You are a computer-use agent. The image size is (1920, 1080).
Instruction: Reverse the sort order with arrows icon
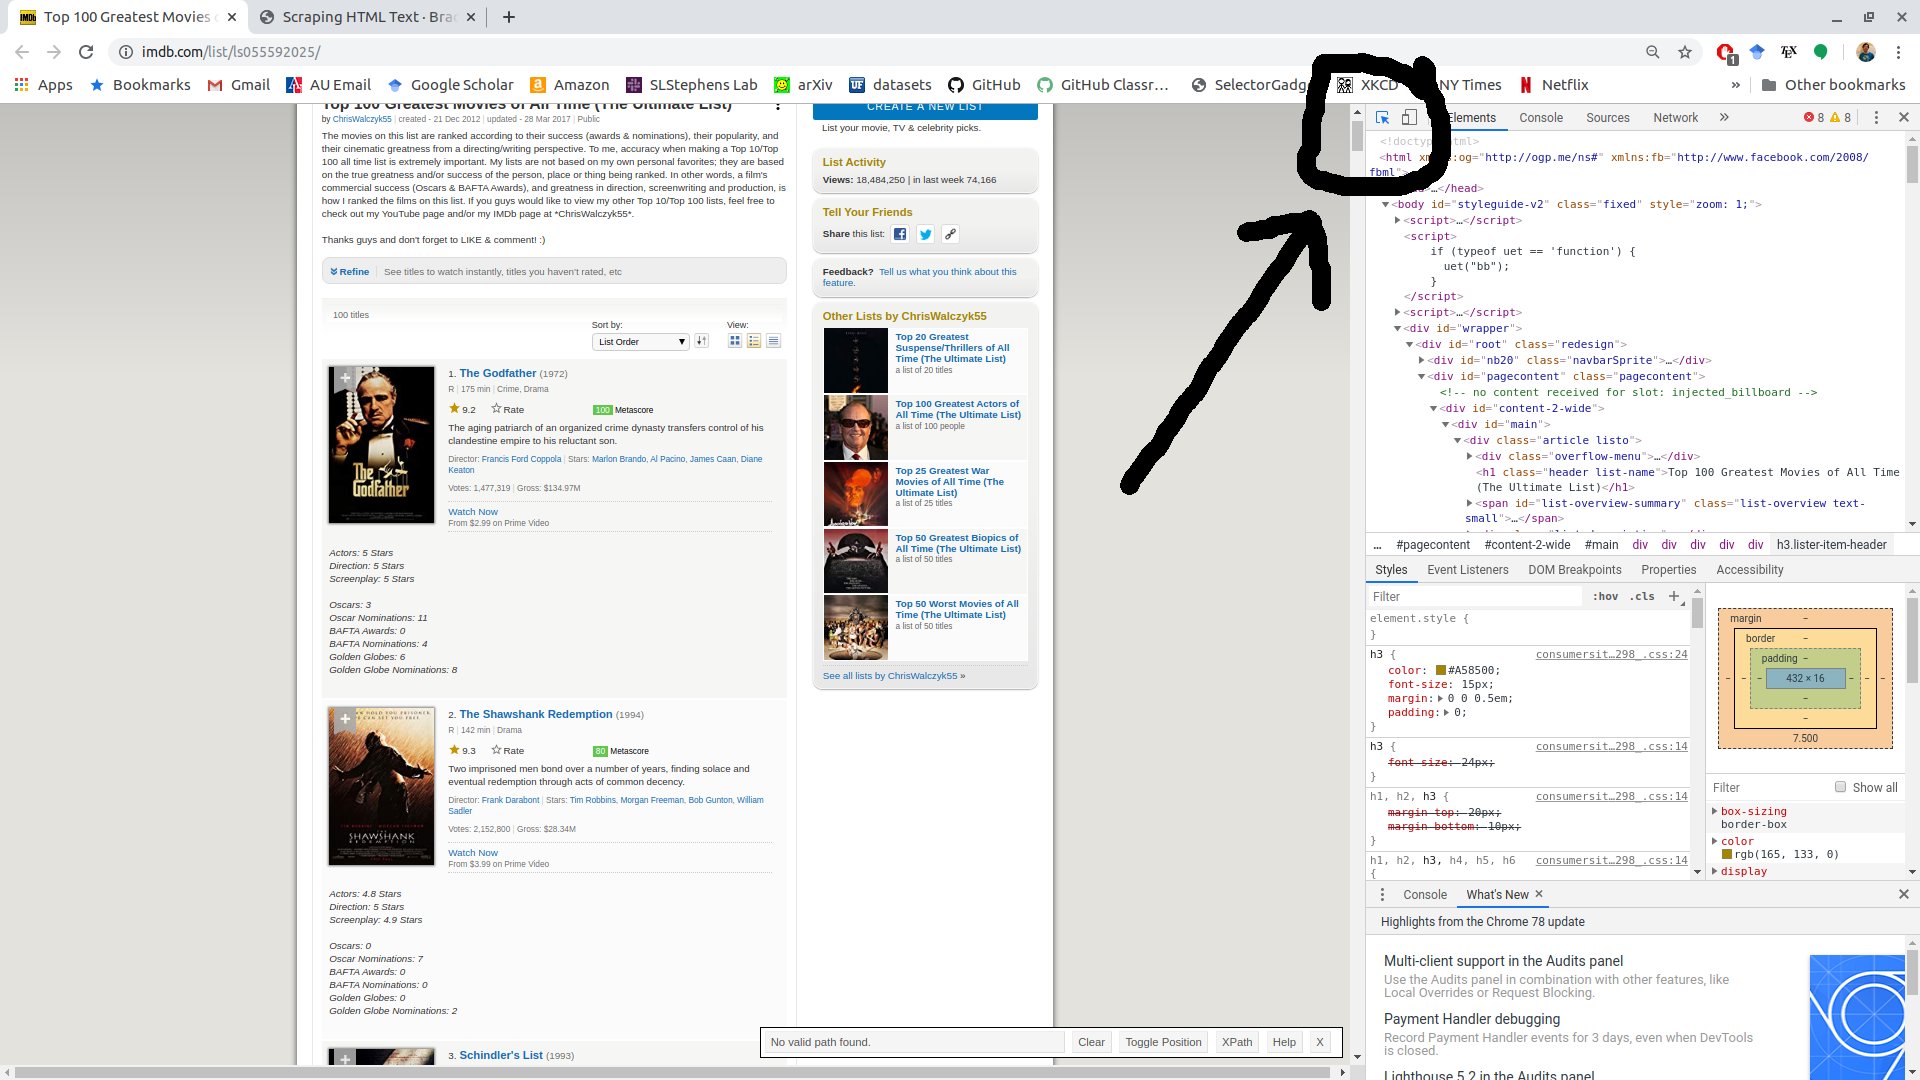pyautogui.click(x=702, y=341)
